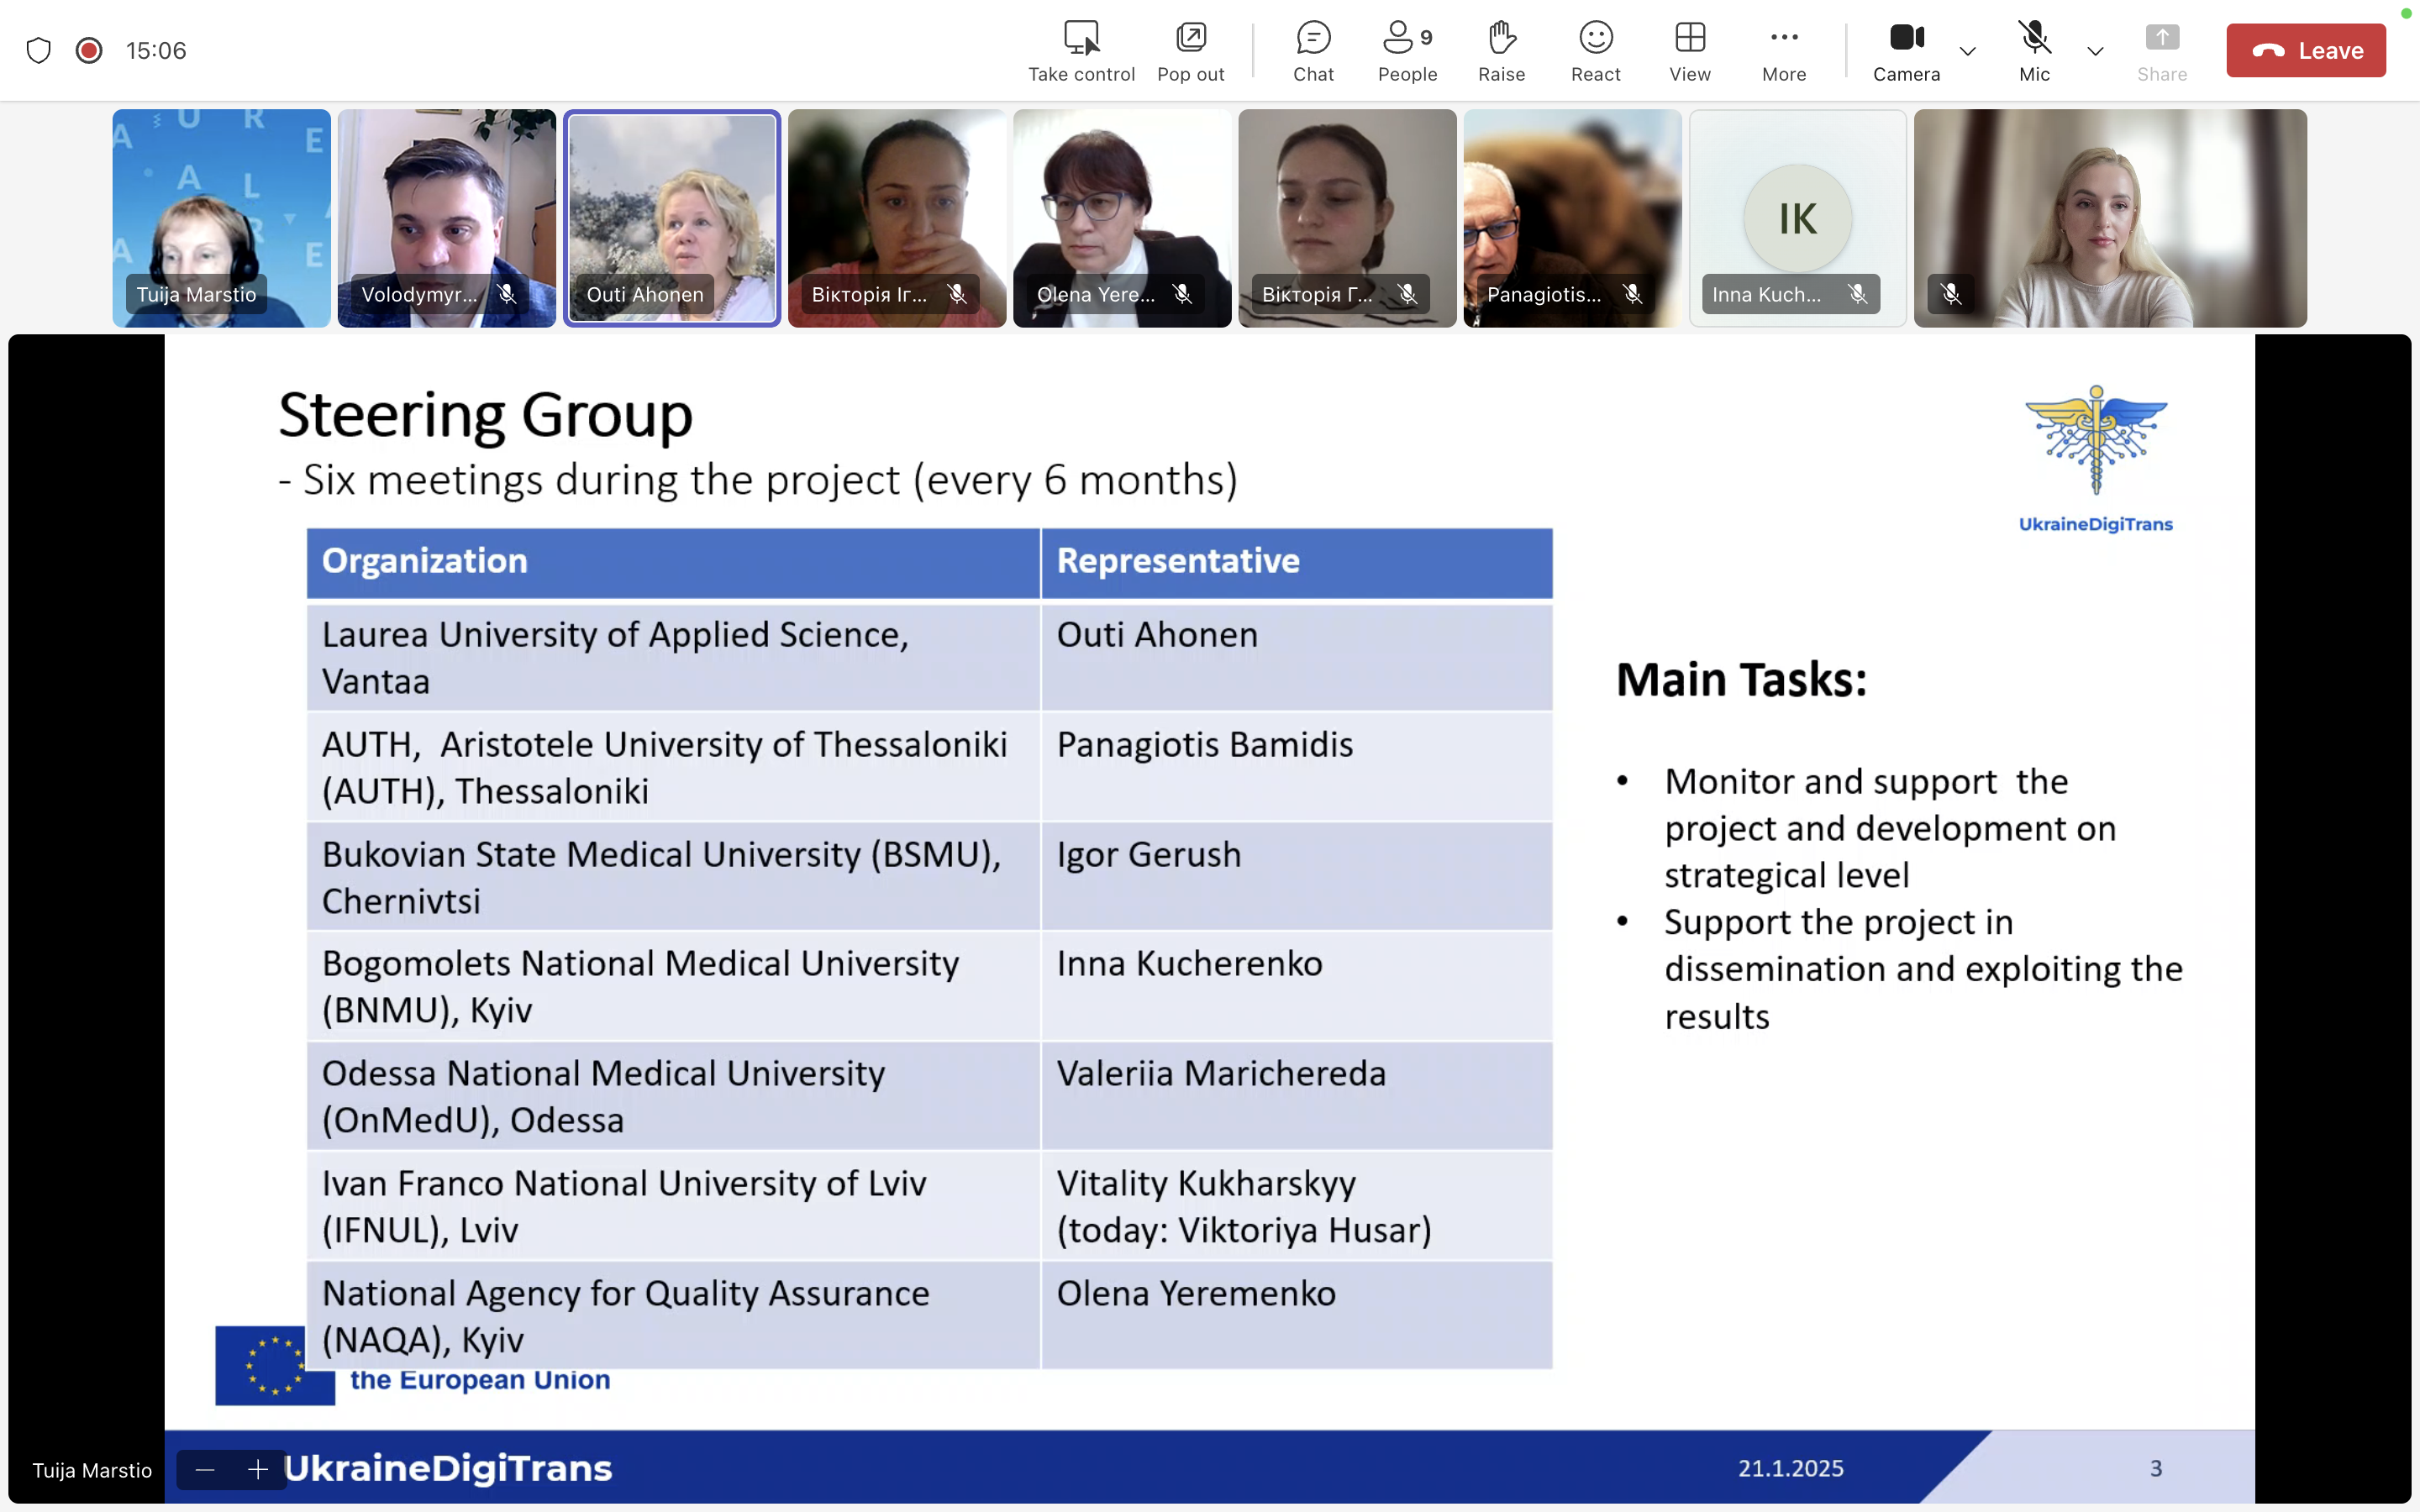Click muted mic icon on Inna Kuch... tile
This screenshot has width=2420, height=1512.
tap(1858, 294)
